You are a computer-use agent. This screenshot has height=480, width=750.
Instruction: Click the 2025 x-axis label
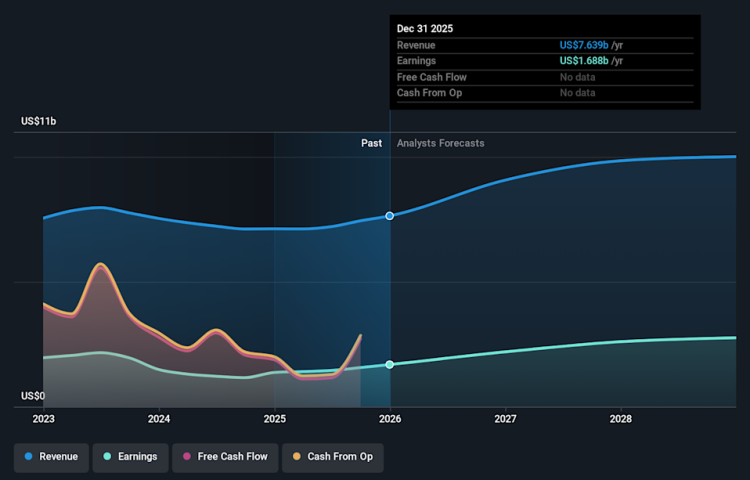(275, 419)
